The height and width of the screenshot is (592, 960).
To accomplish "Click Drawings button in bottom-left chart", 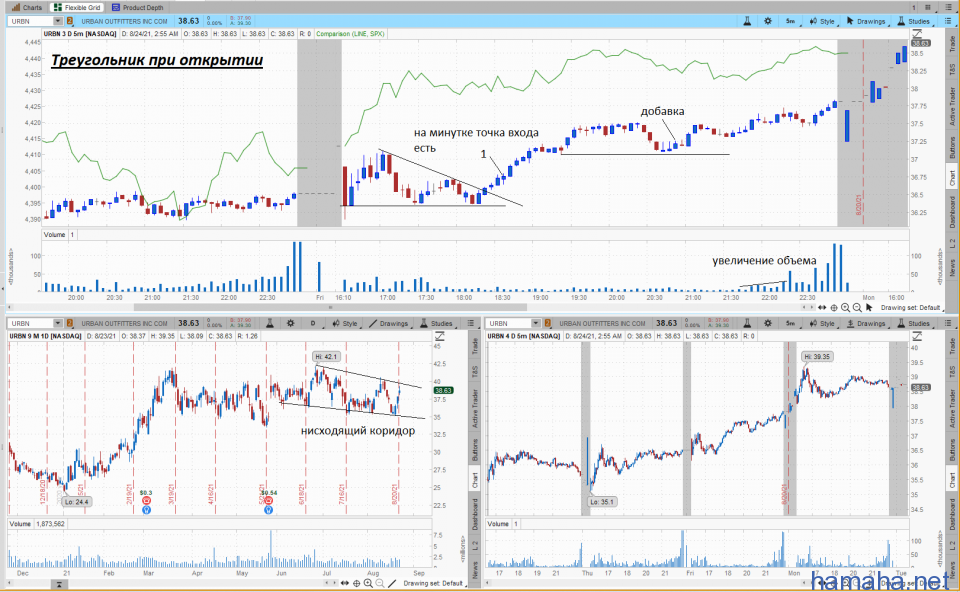I will [391, 324].
